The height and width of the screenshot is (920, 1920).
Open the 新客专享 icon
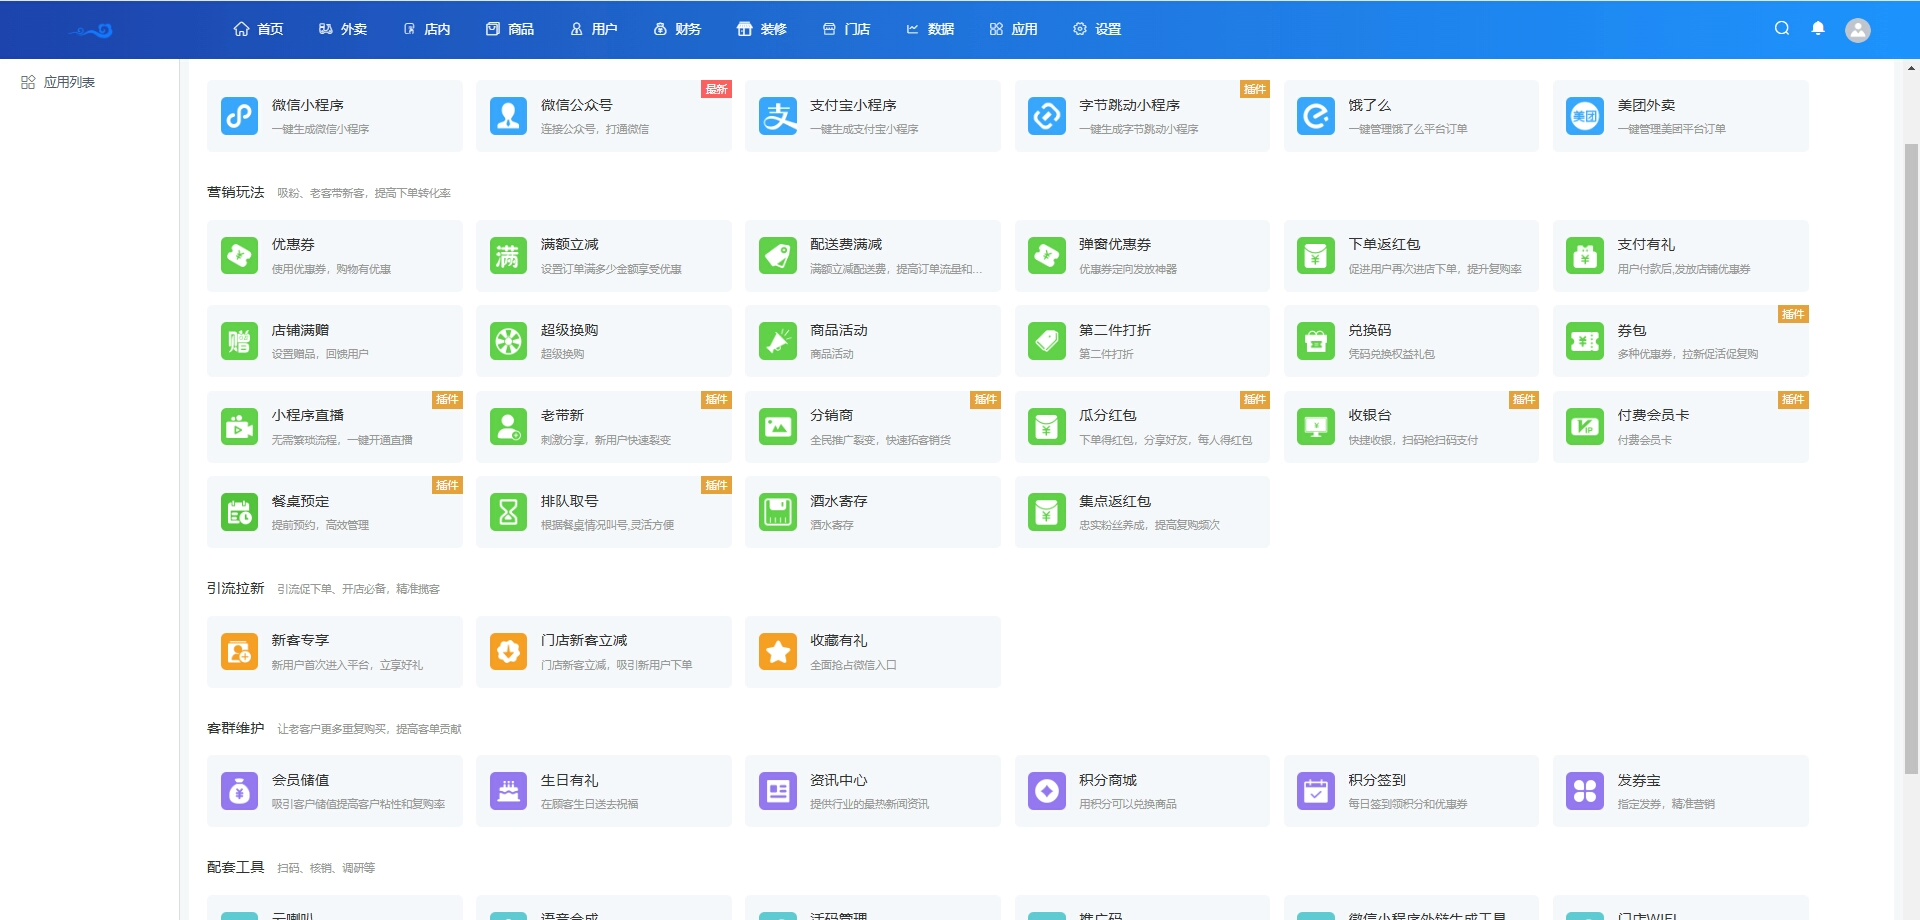239,652
